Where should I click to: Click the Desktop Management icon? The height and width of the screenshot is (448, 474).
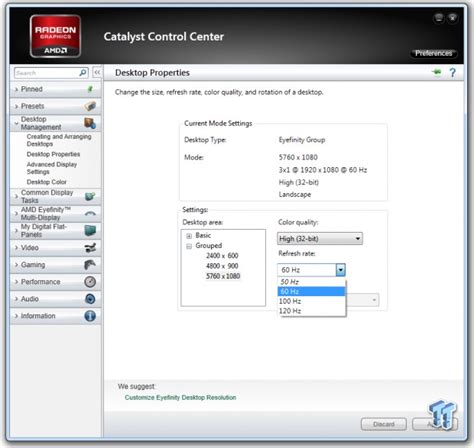click(x=90, y=123)
